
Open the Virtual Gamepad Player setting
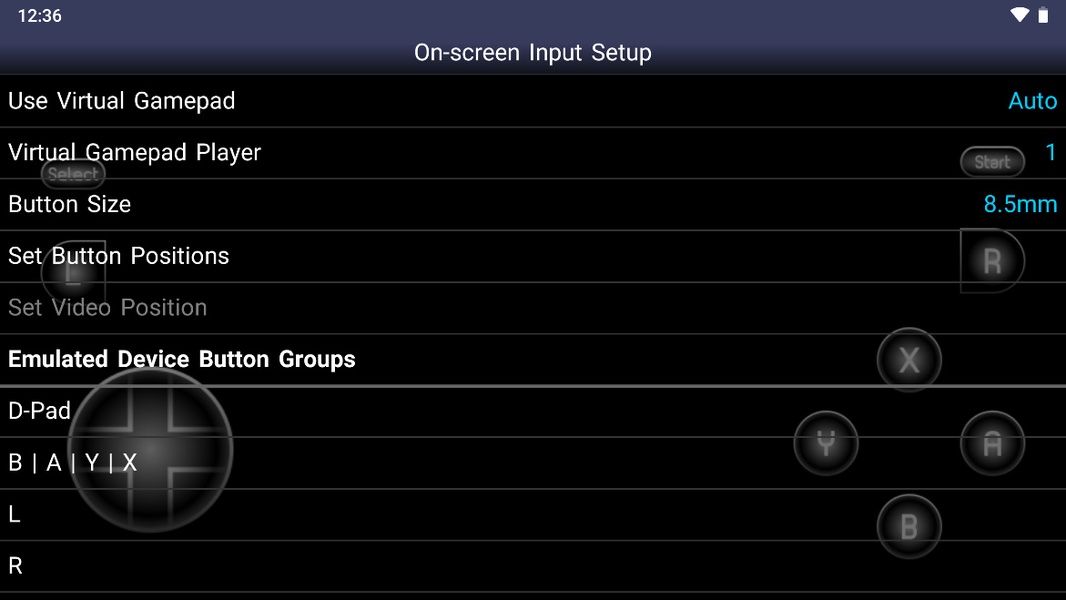point(533,152)
